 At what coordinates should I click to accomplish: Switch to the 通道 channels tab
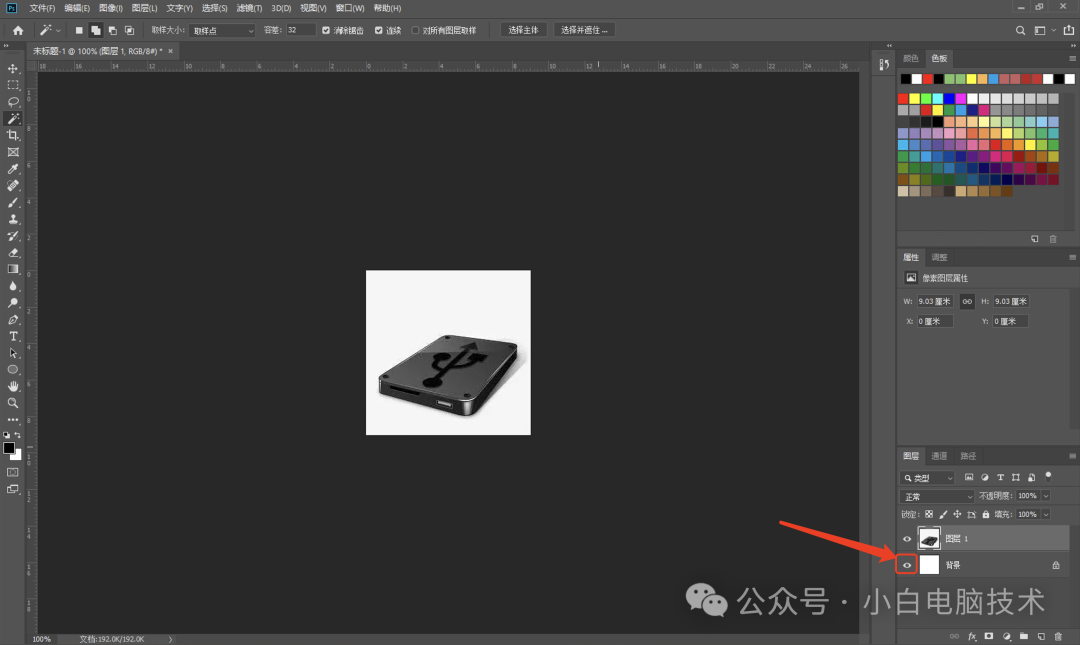(939, 456)
